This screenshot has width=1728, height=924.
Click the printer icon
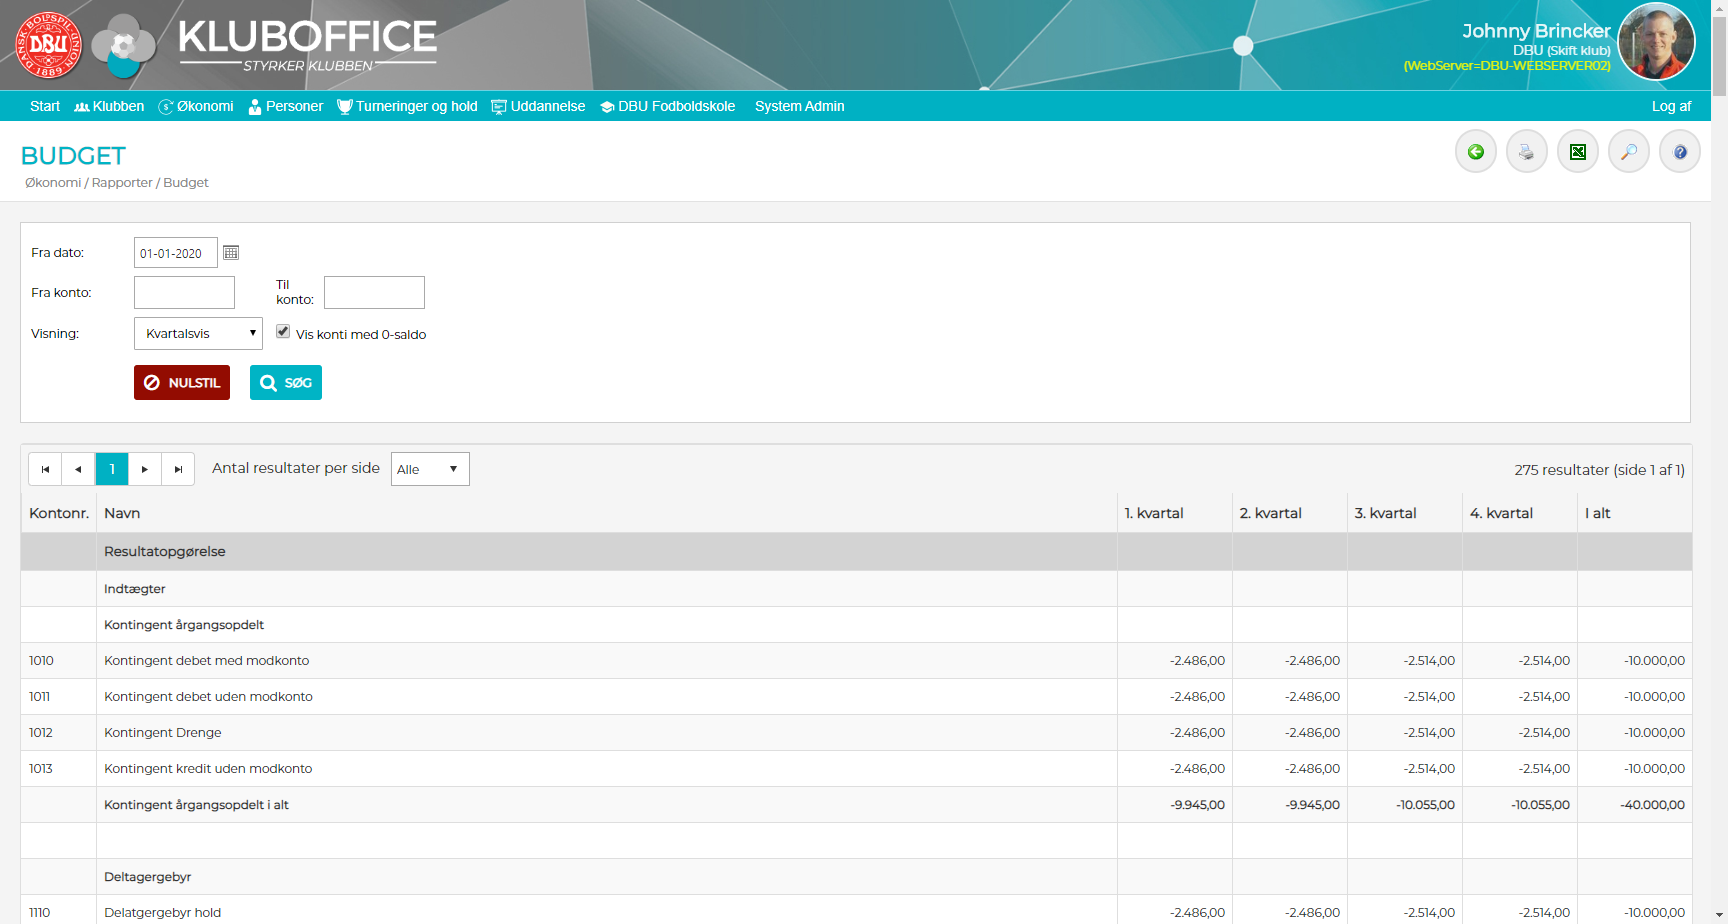[1526, 152]
